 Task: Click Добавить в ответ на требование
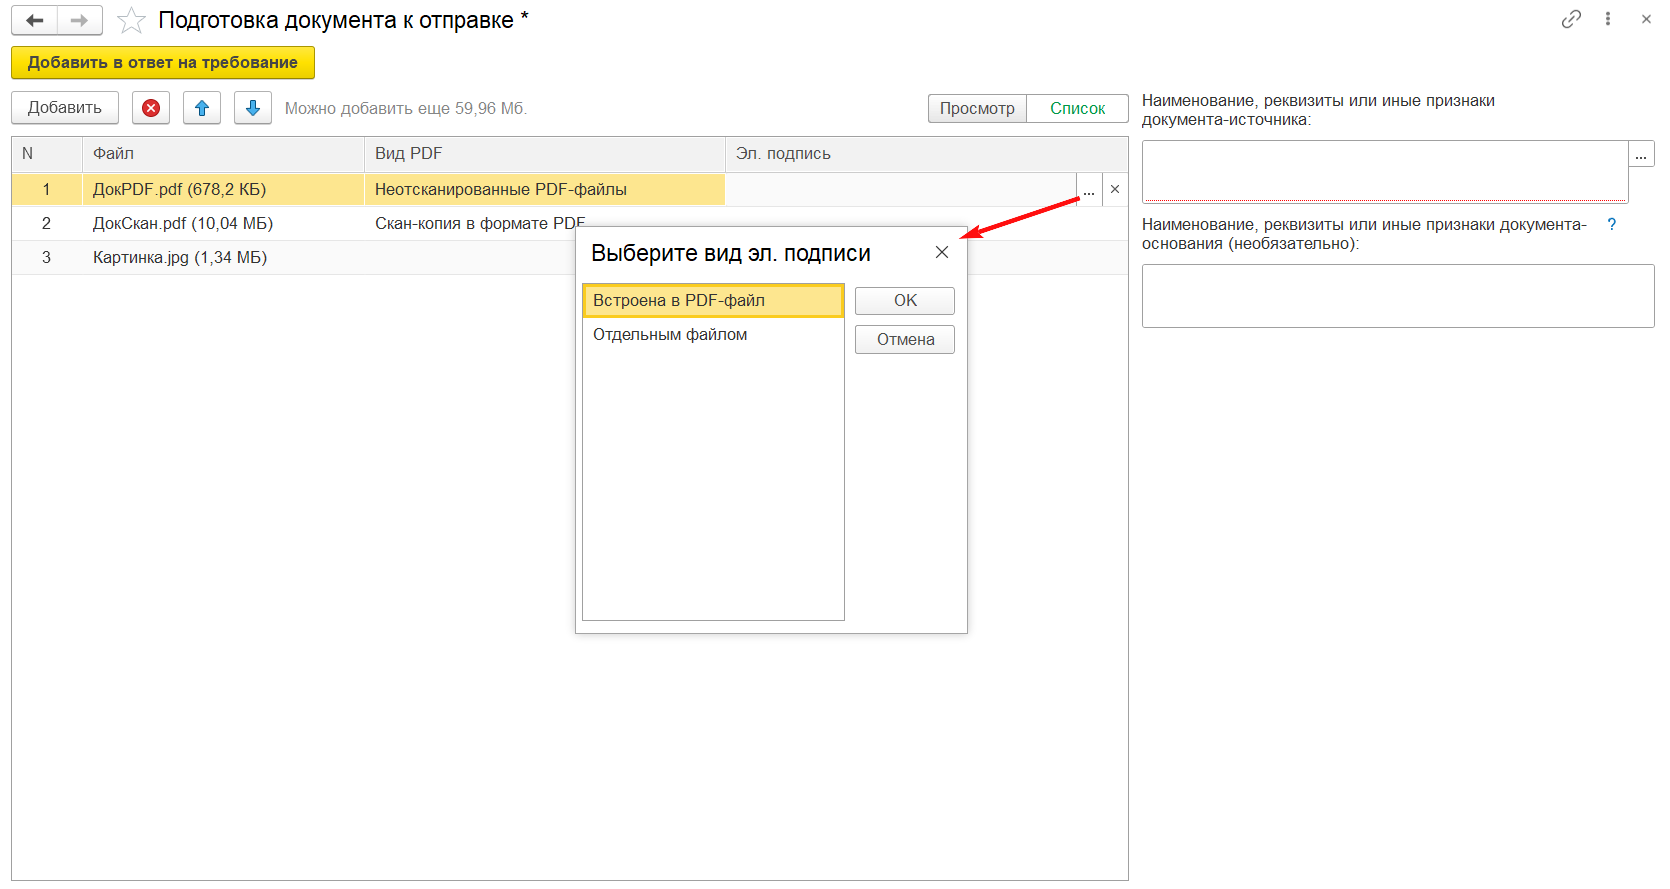tap(163, 62)
